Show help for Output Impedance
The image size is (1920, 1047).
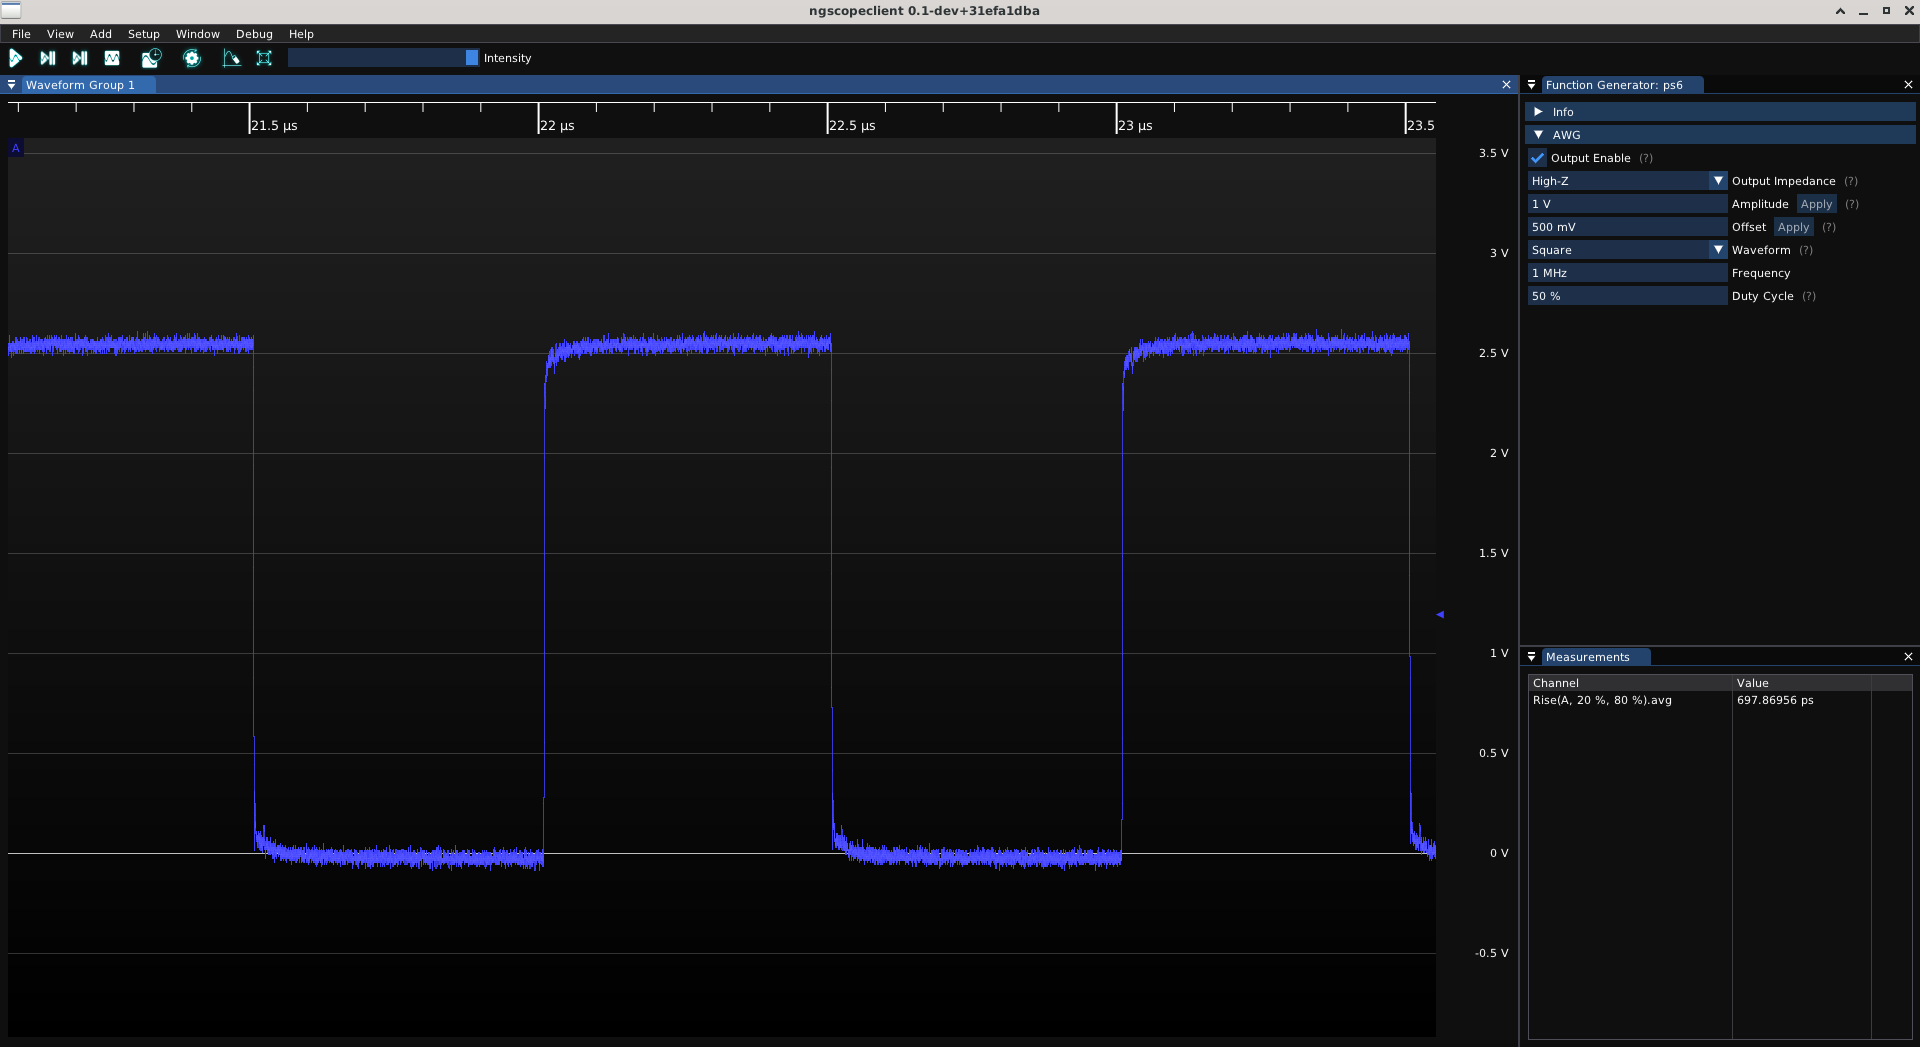tap(1851, 181)
